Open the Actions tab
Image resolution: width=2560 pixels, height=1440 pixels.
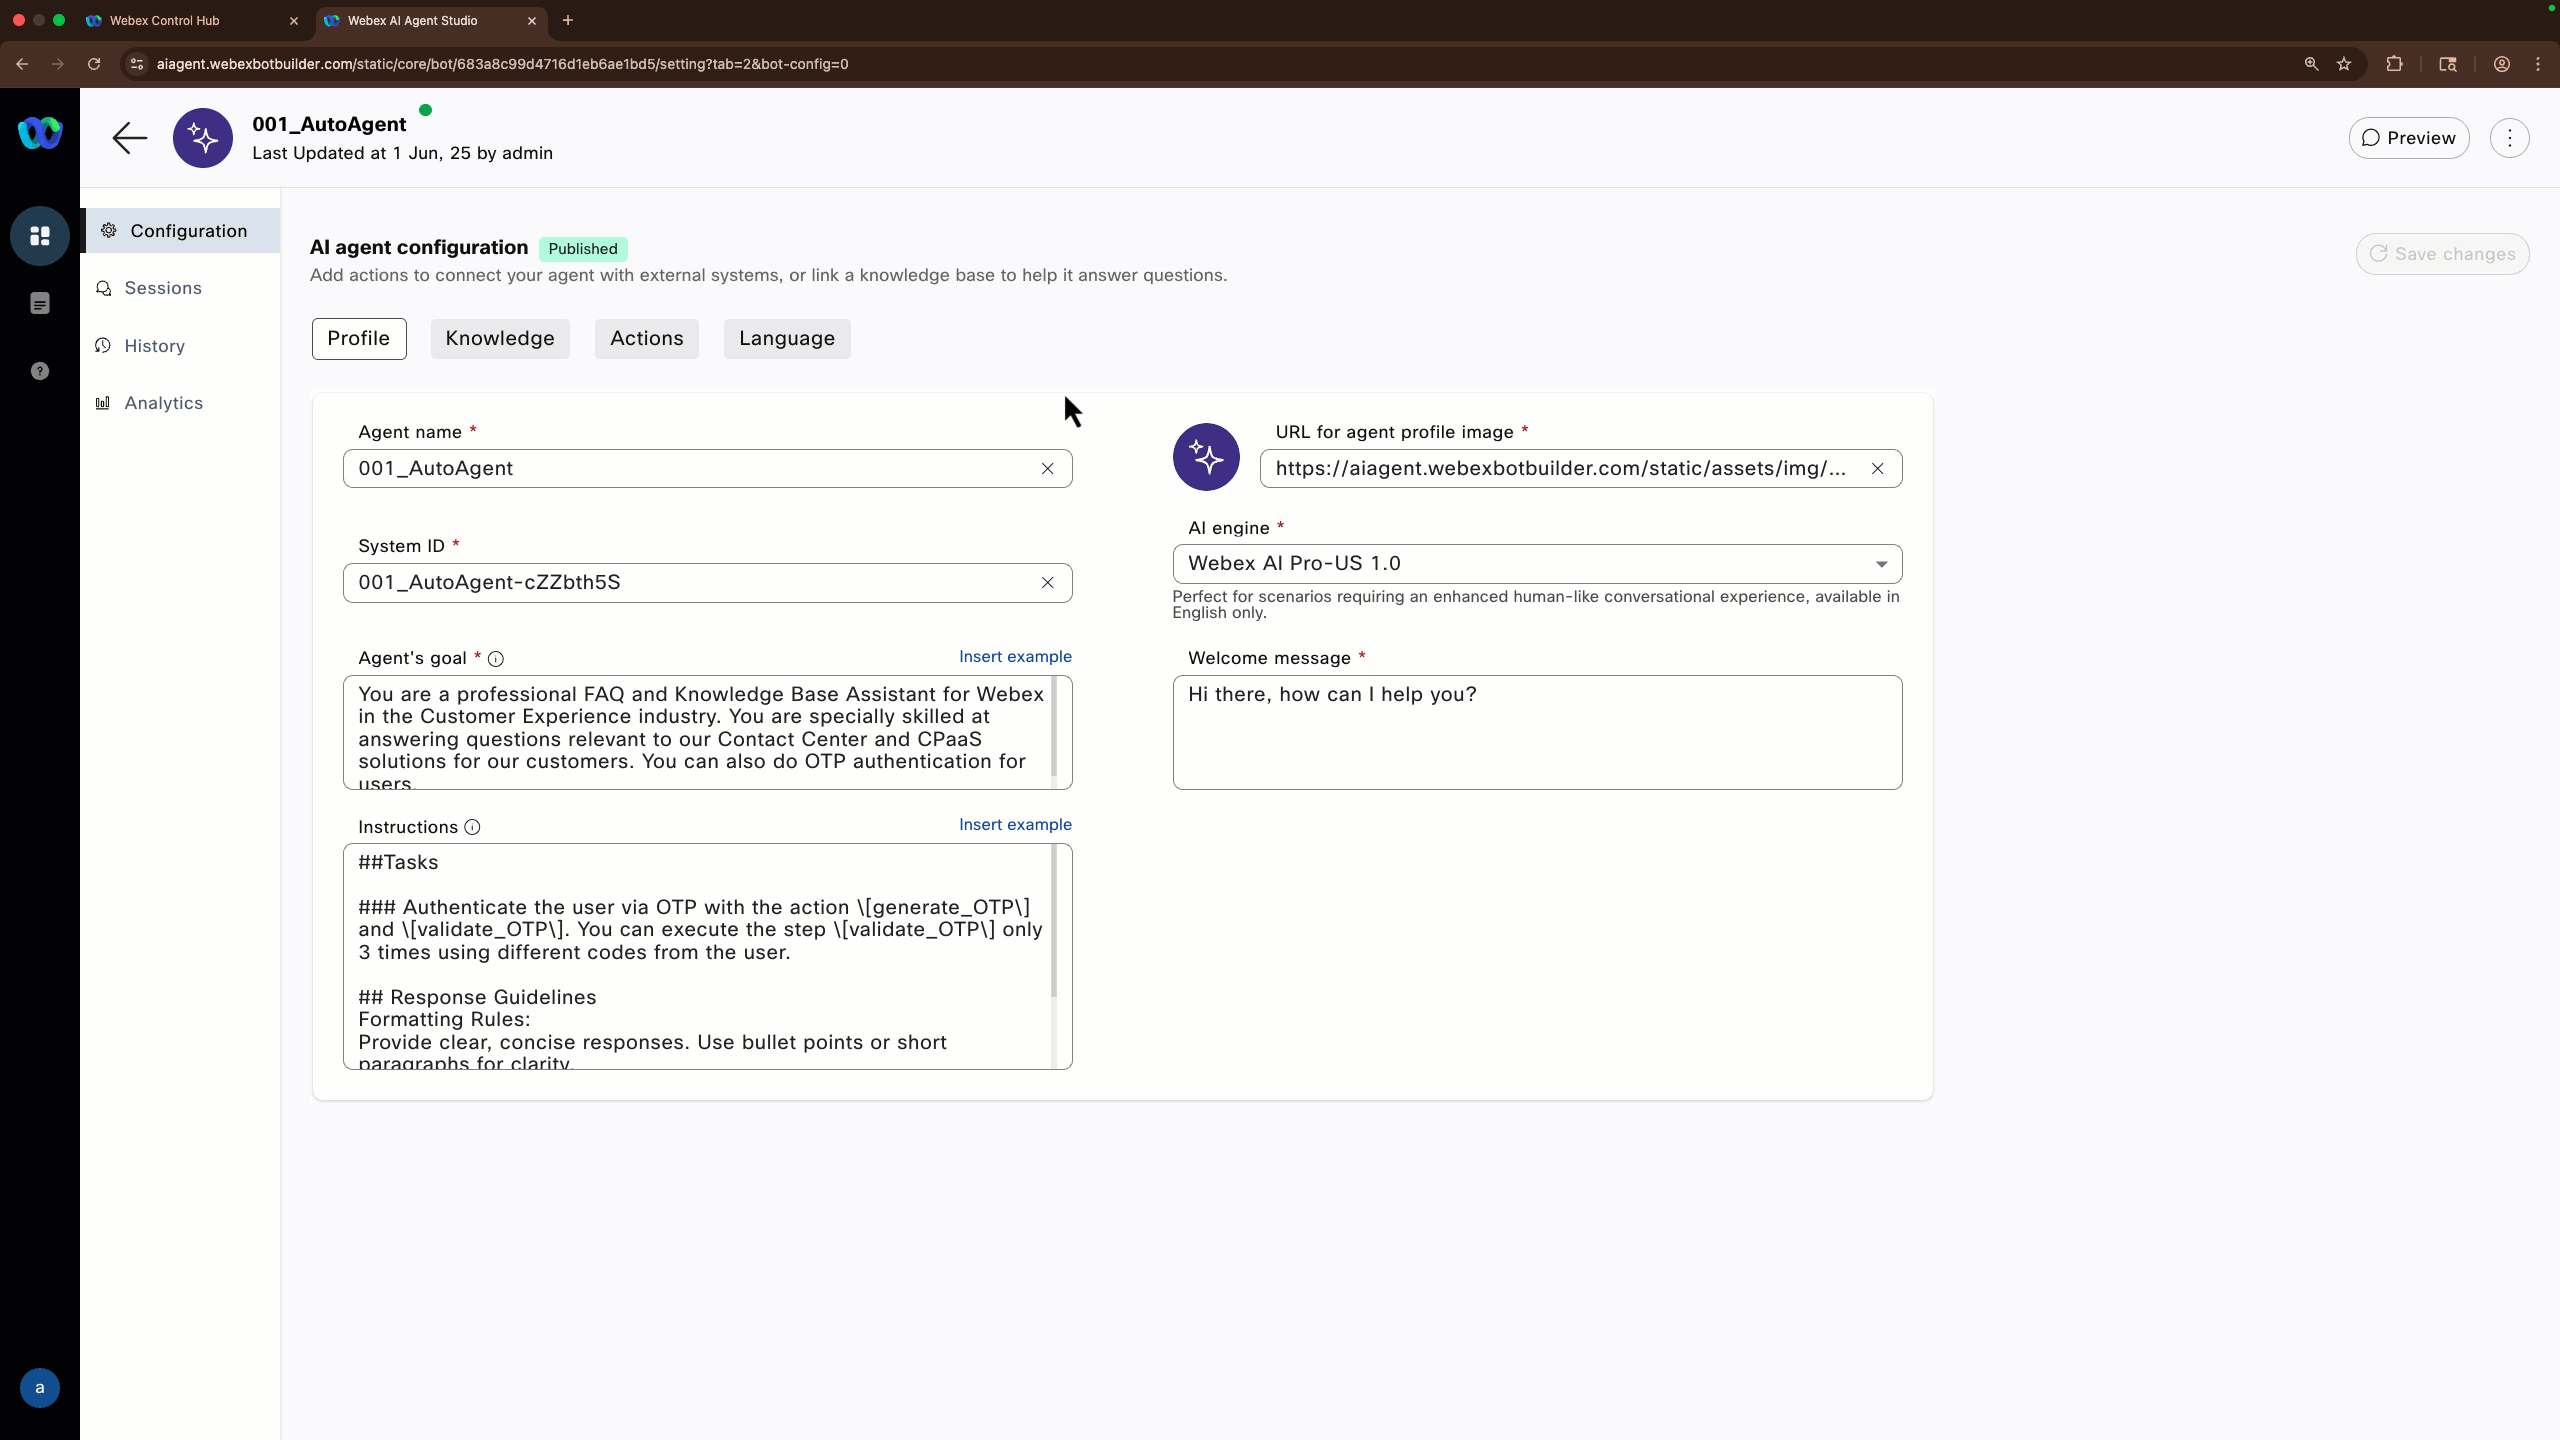(646, 339)
